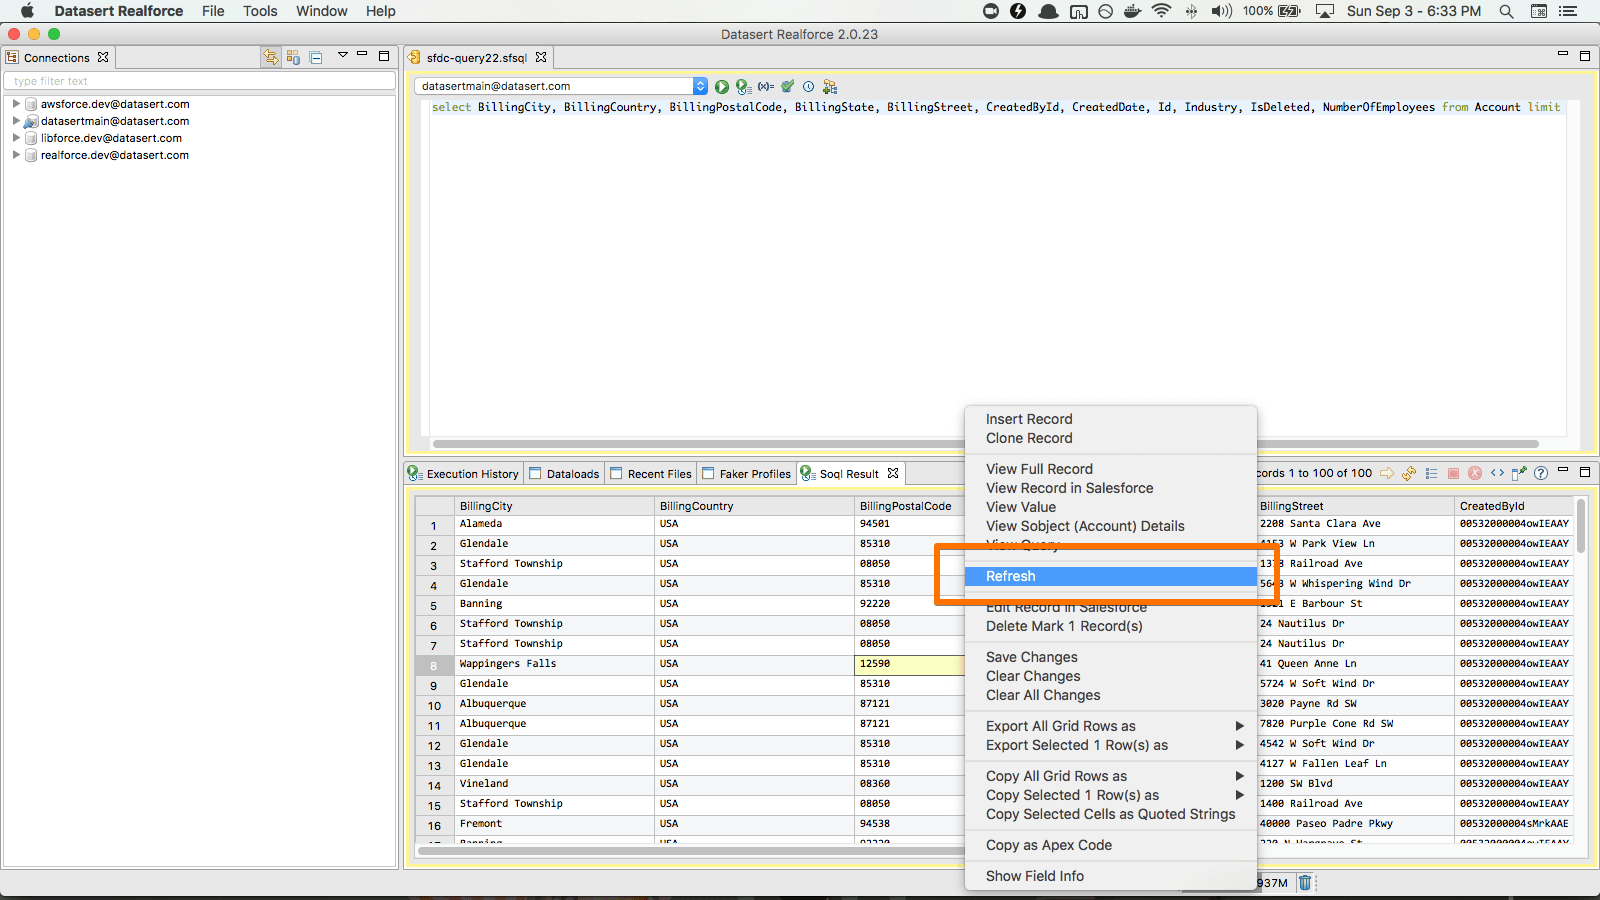Toggle Link with Editor in Connections panel
The image size is (1600, 900).
coord(270,58)
